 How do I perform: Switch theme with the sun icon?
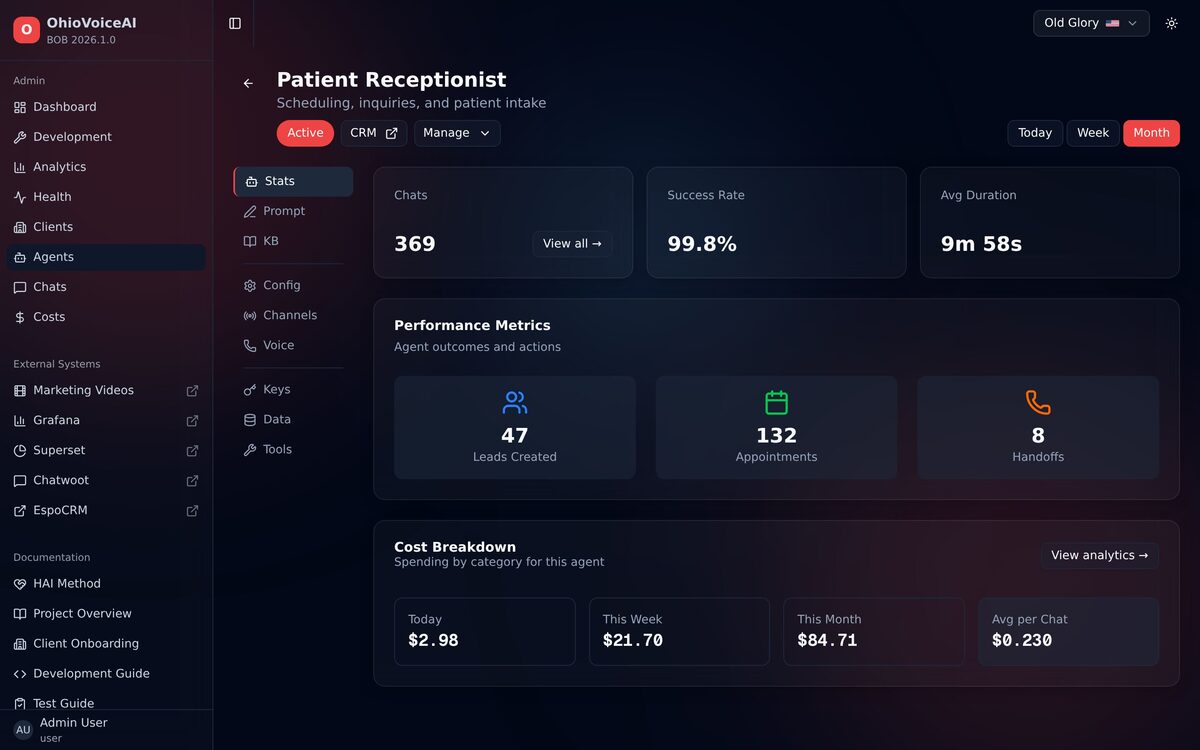coord(1171,23)
